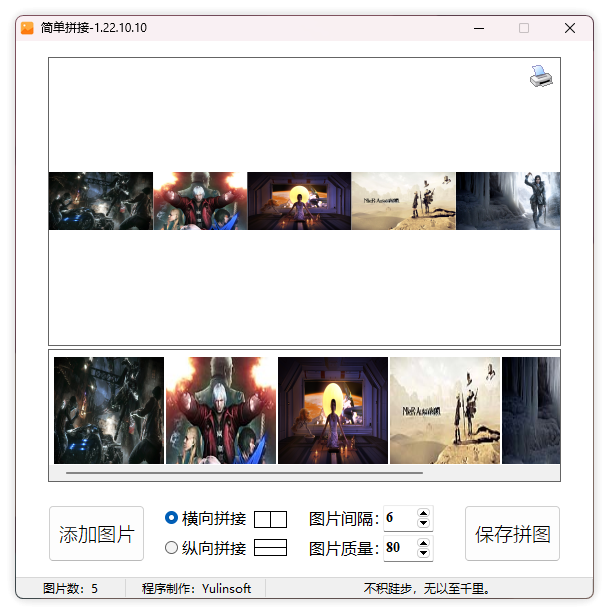Click the printer icon in preview area
The image size is (609, 614).
[541, 76]
